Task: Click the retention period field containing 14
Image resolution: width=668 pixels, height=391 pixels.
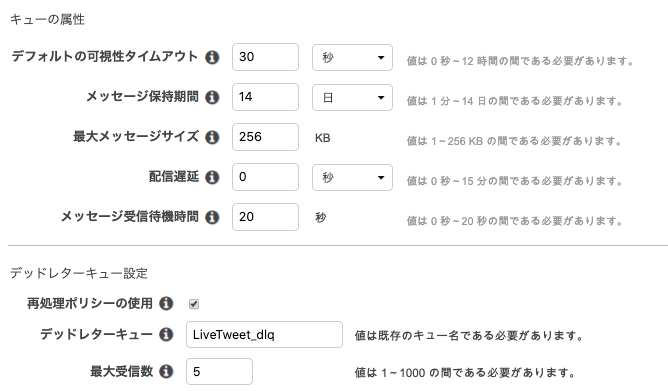Action: tap(265, 97)
